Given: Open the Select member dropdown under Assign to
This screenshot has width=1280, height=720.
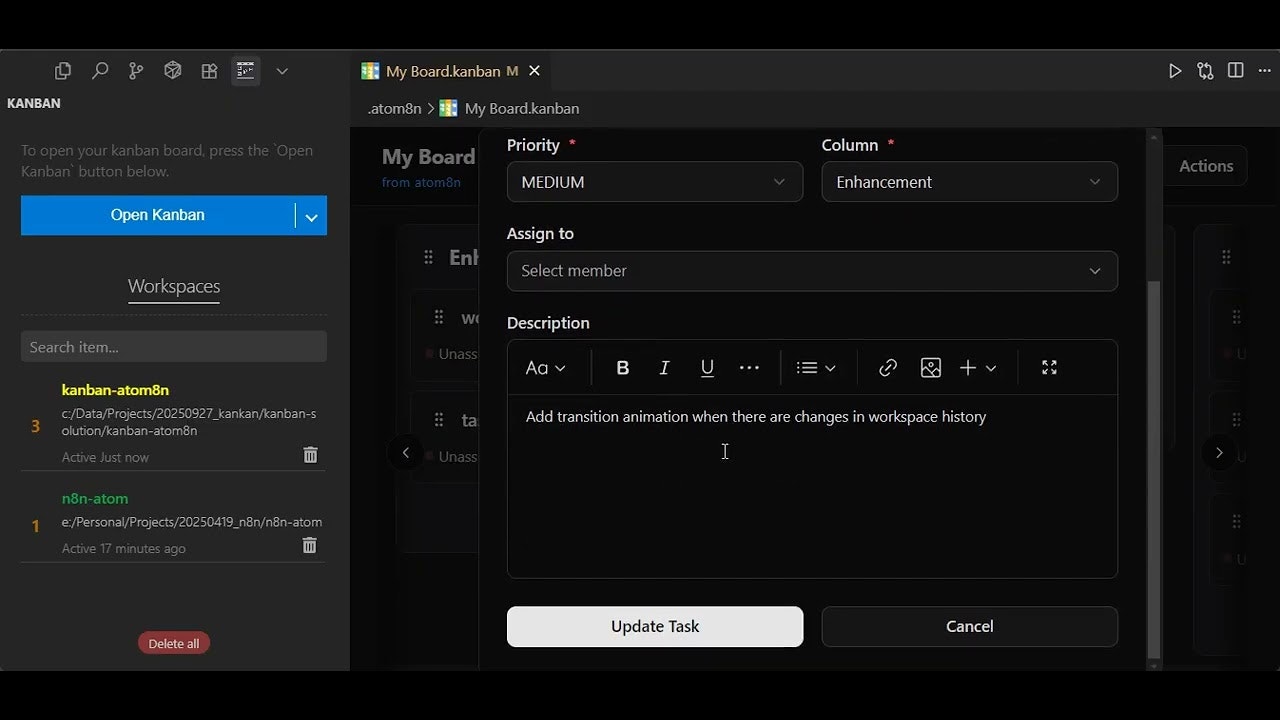Looking at the screenshot, I should [x=812, y=270].
